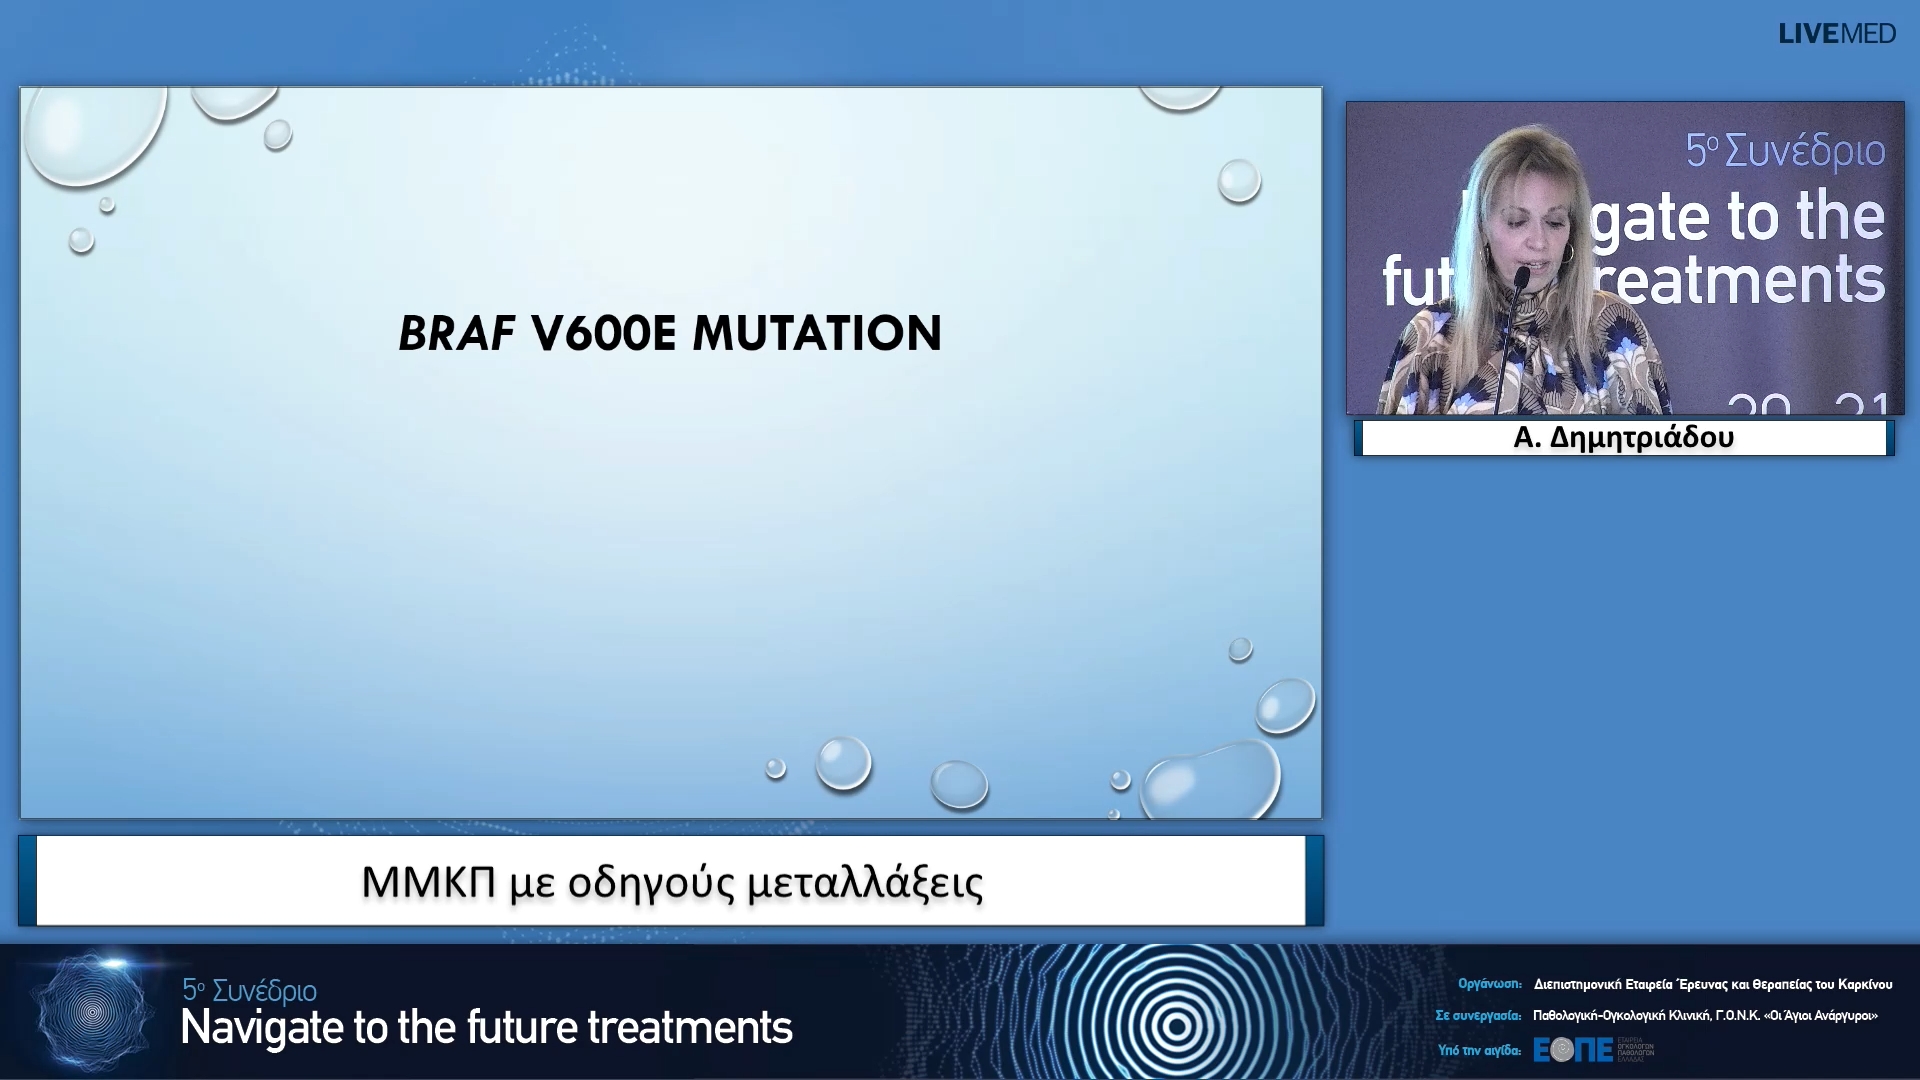Viewport: 1920px width, 1080px height.
Task: Select the speaker video thumbnail
Action: pyautogui.click(x=1624, y=258)
